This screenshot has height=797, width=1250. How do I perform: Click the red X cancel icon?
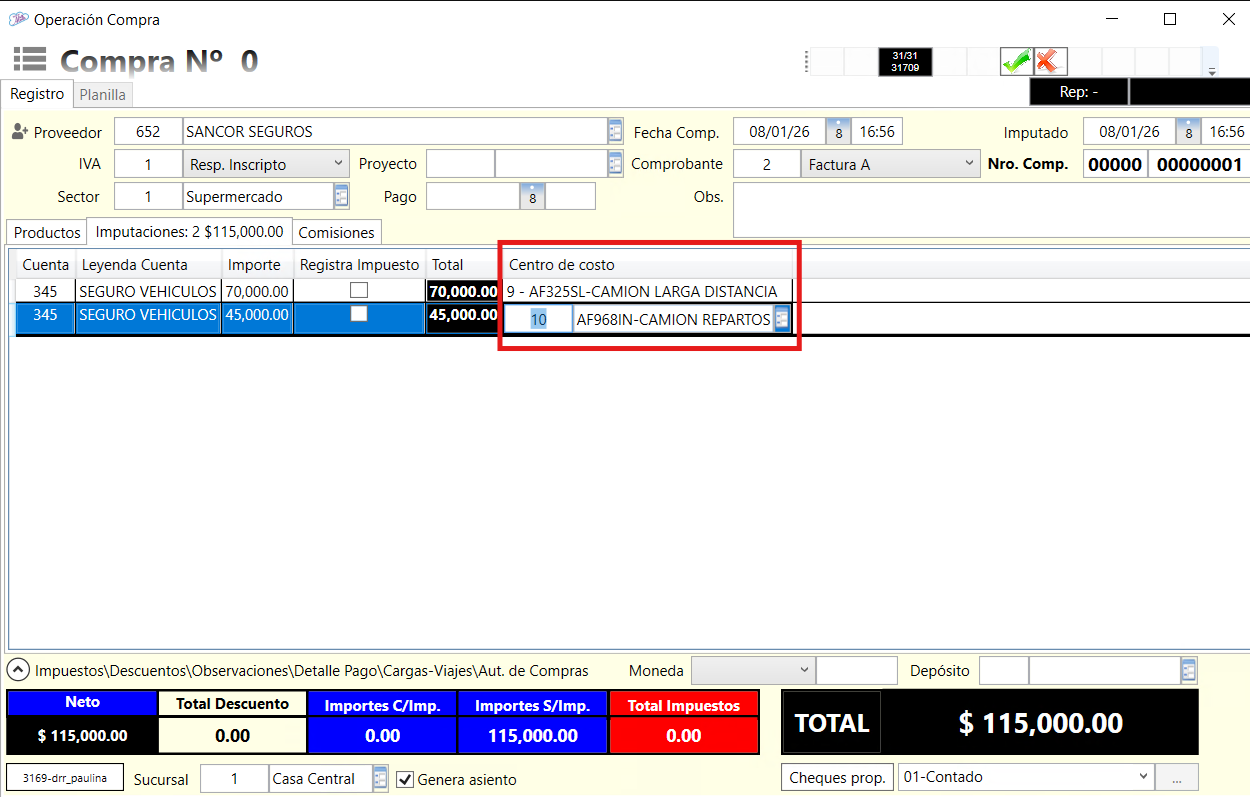point(1049,62)
